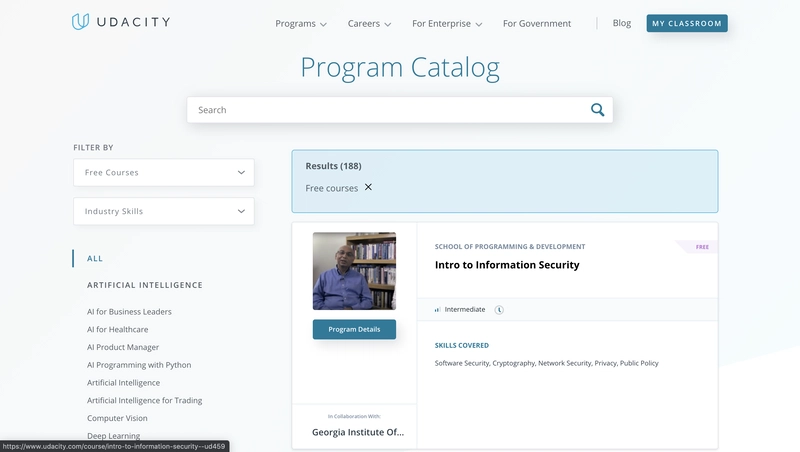This screenshot has width=800, height=452.
Task: Open the Blog link
Action: [x=621, y=23]
